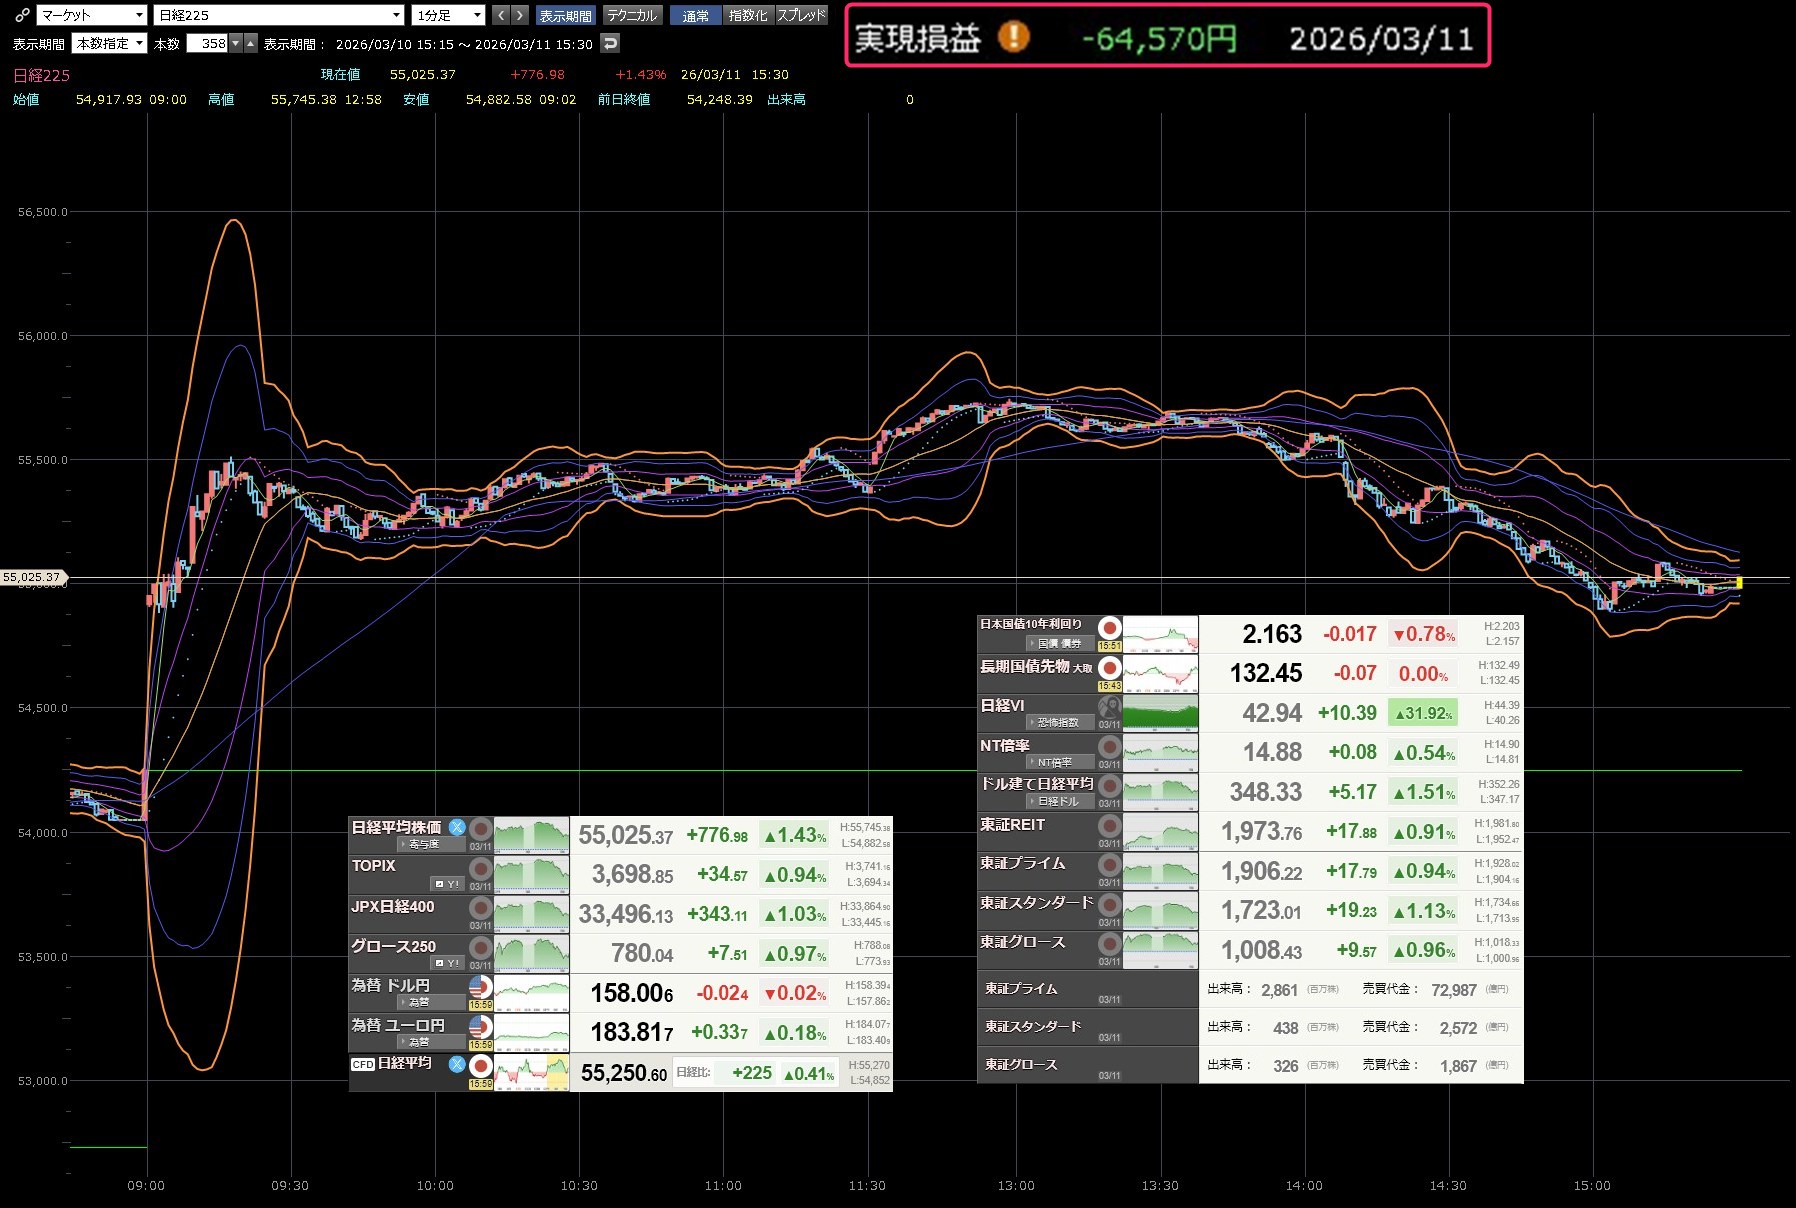Toggle the 通常 display mode

pos(695,15)
